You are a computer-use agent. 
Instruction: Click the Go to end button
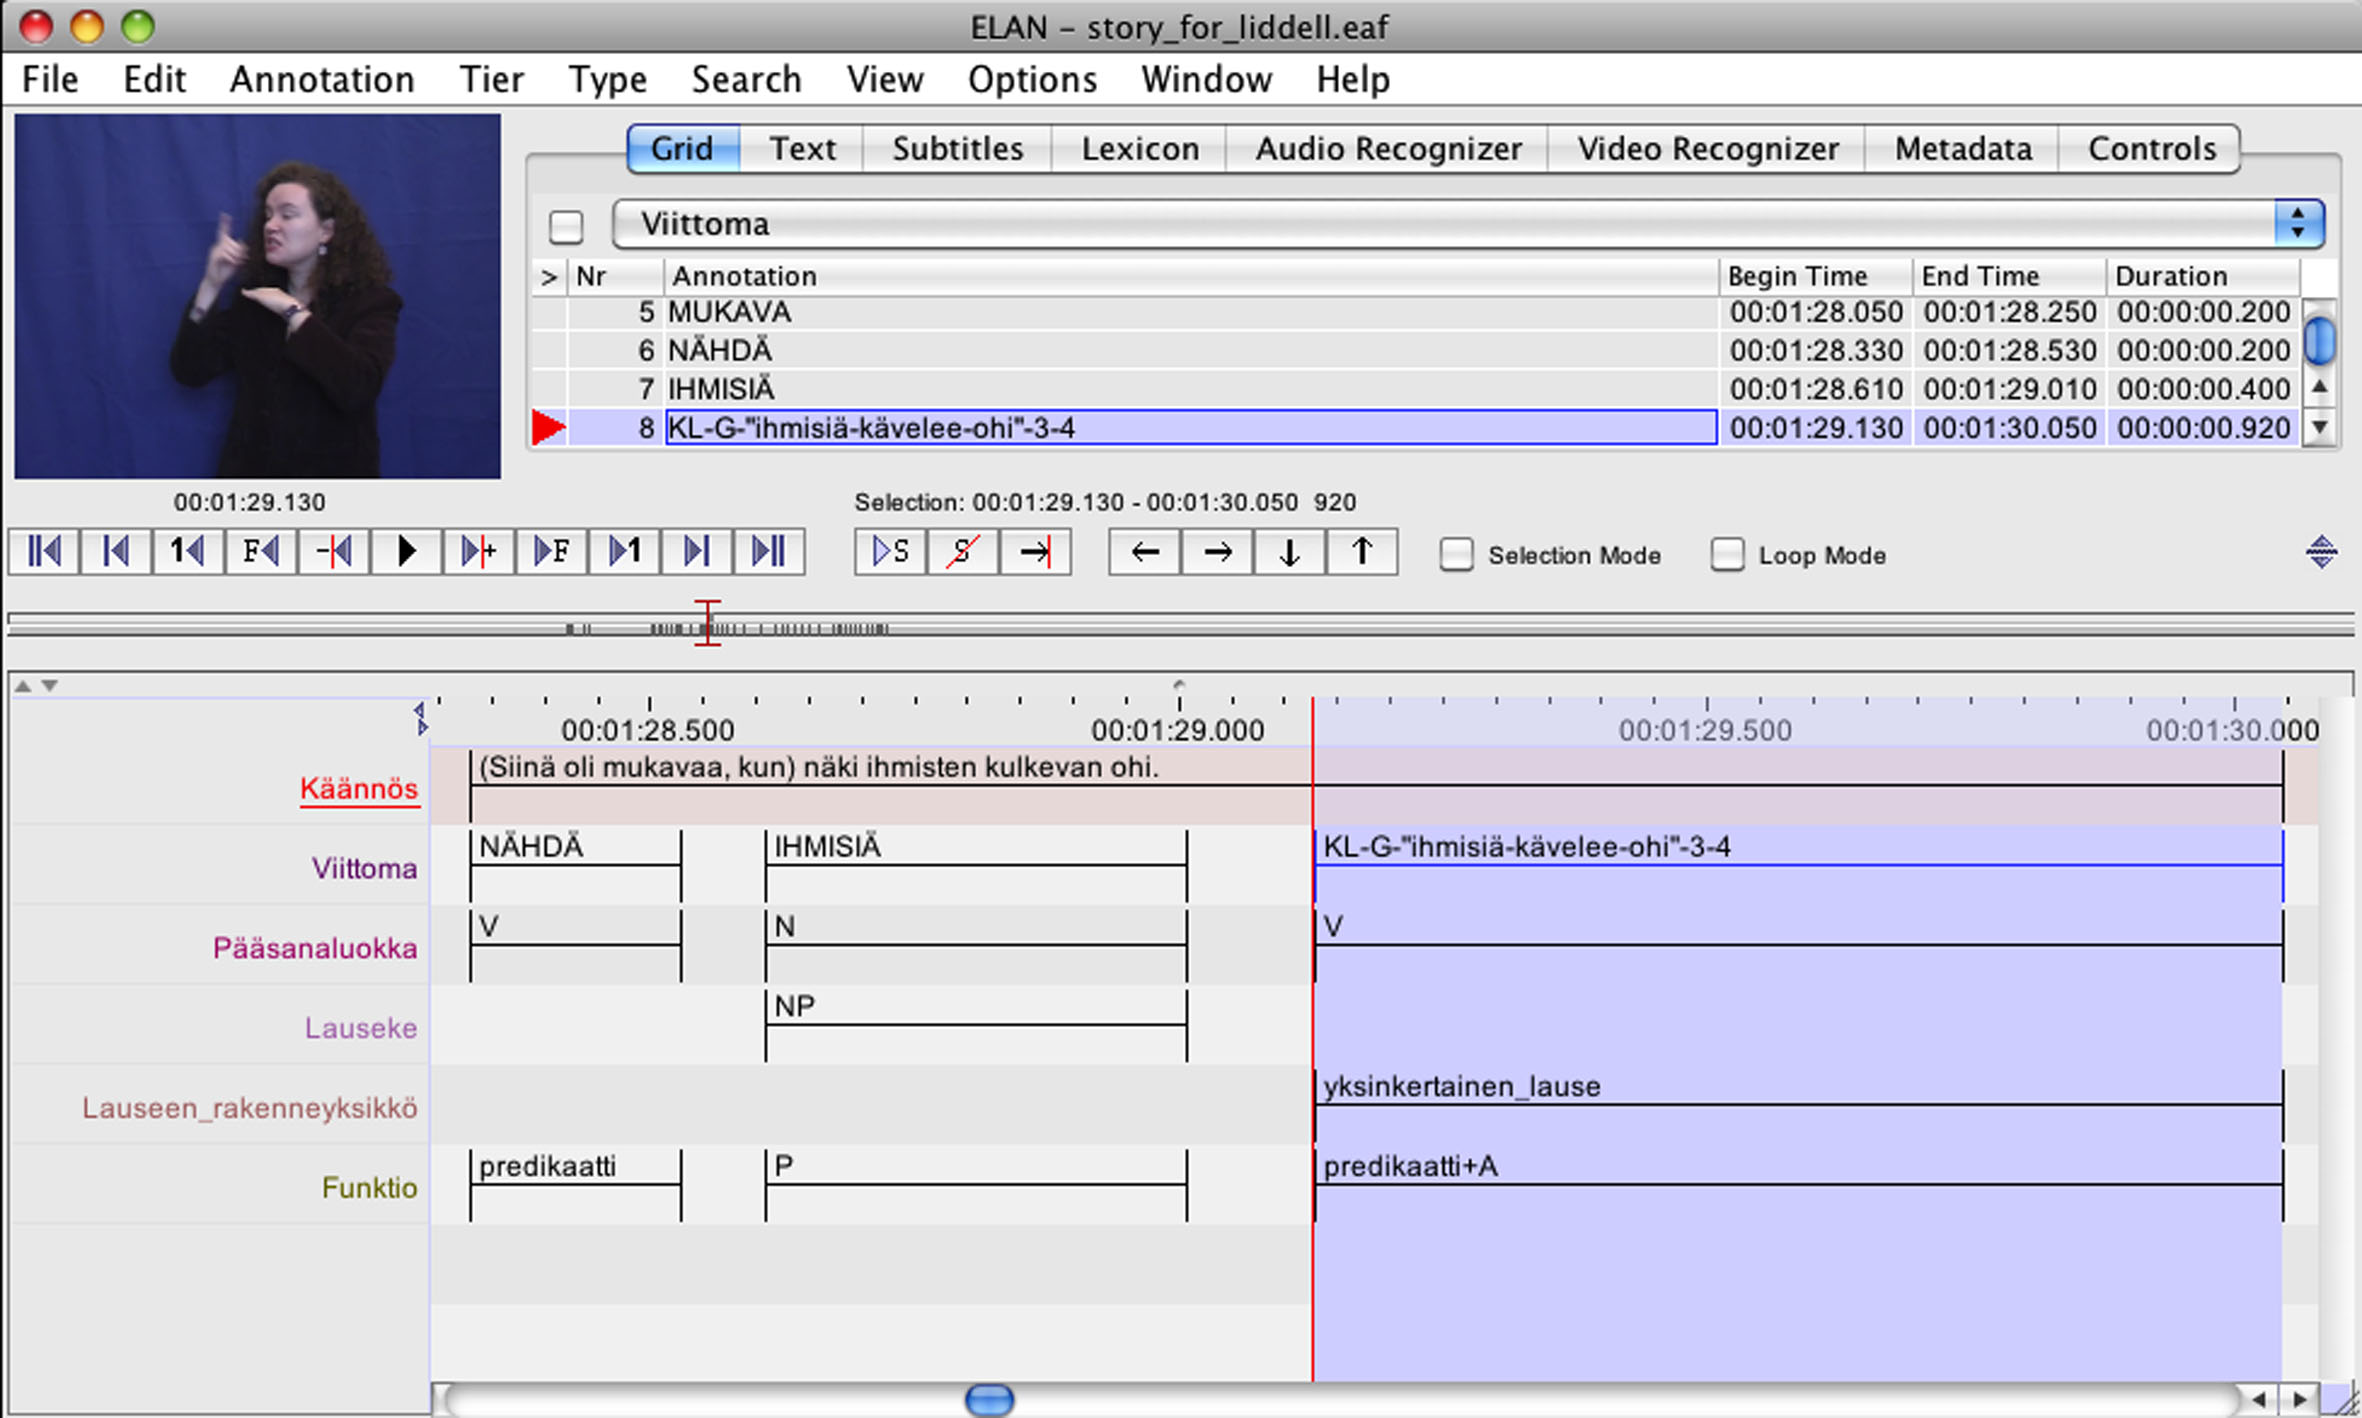tap(766, 554)
